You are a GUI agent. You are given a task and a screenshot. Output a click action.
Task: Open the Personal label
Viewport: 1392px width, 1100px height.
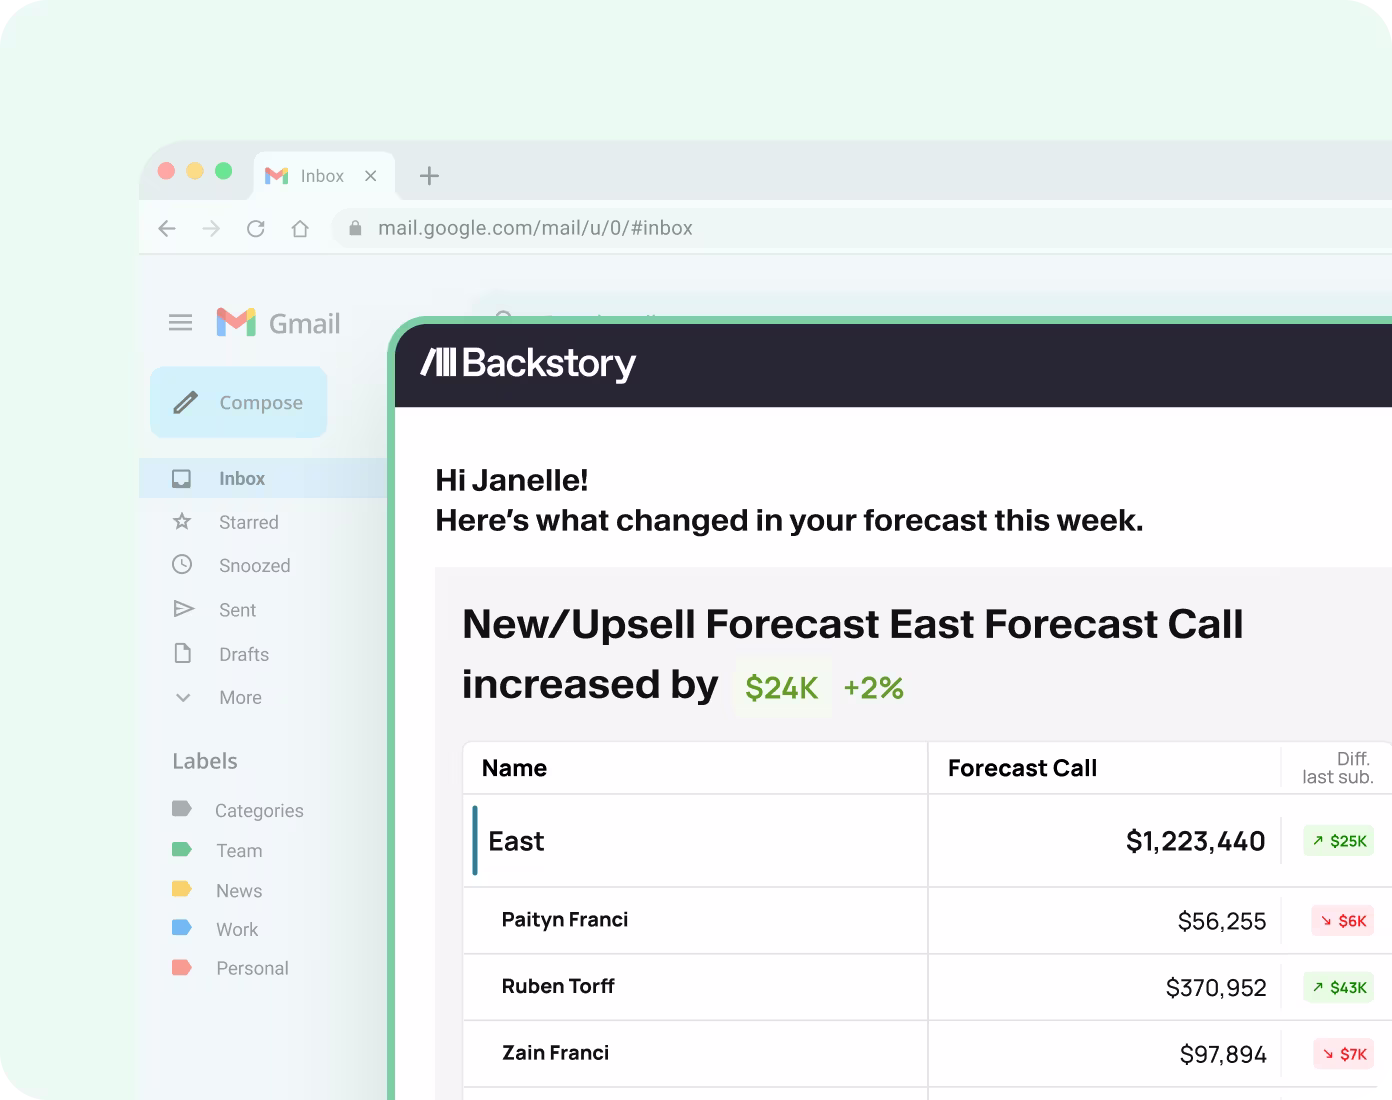coord(252,969)
